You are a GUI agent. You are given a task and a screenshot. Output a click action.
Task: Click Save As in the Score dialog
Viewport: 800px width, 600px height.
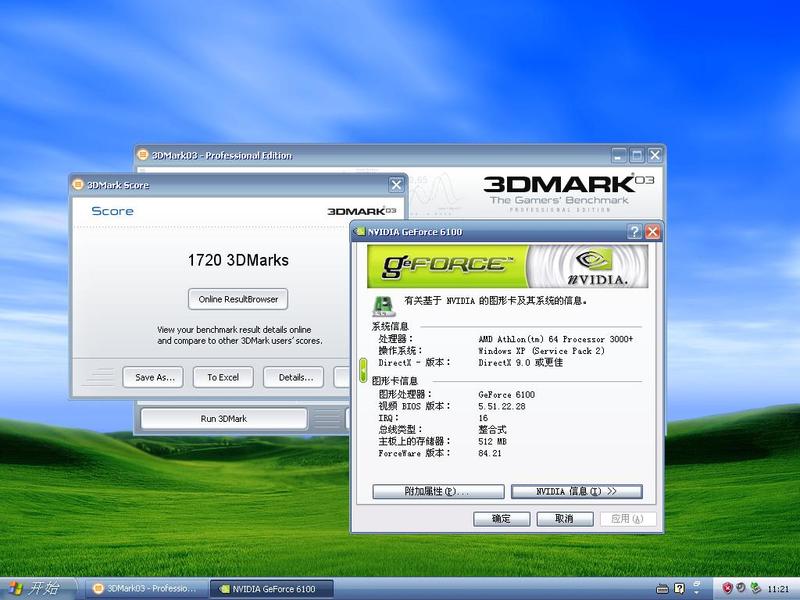tap(153, 377)
